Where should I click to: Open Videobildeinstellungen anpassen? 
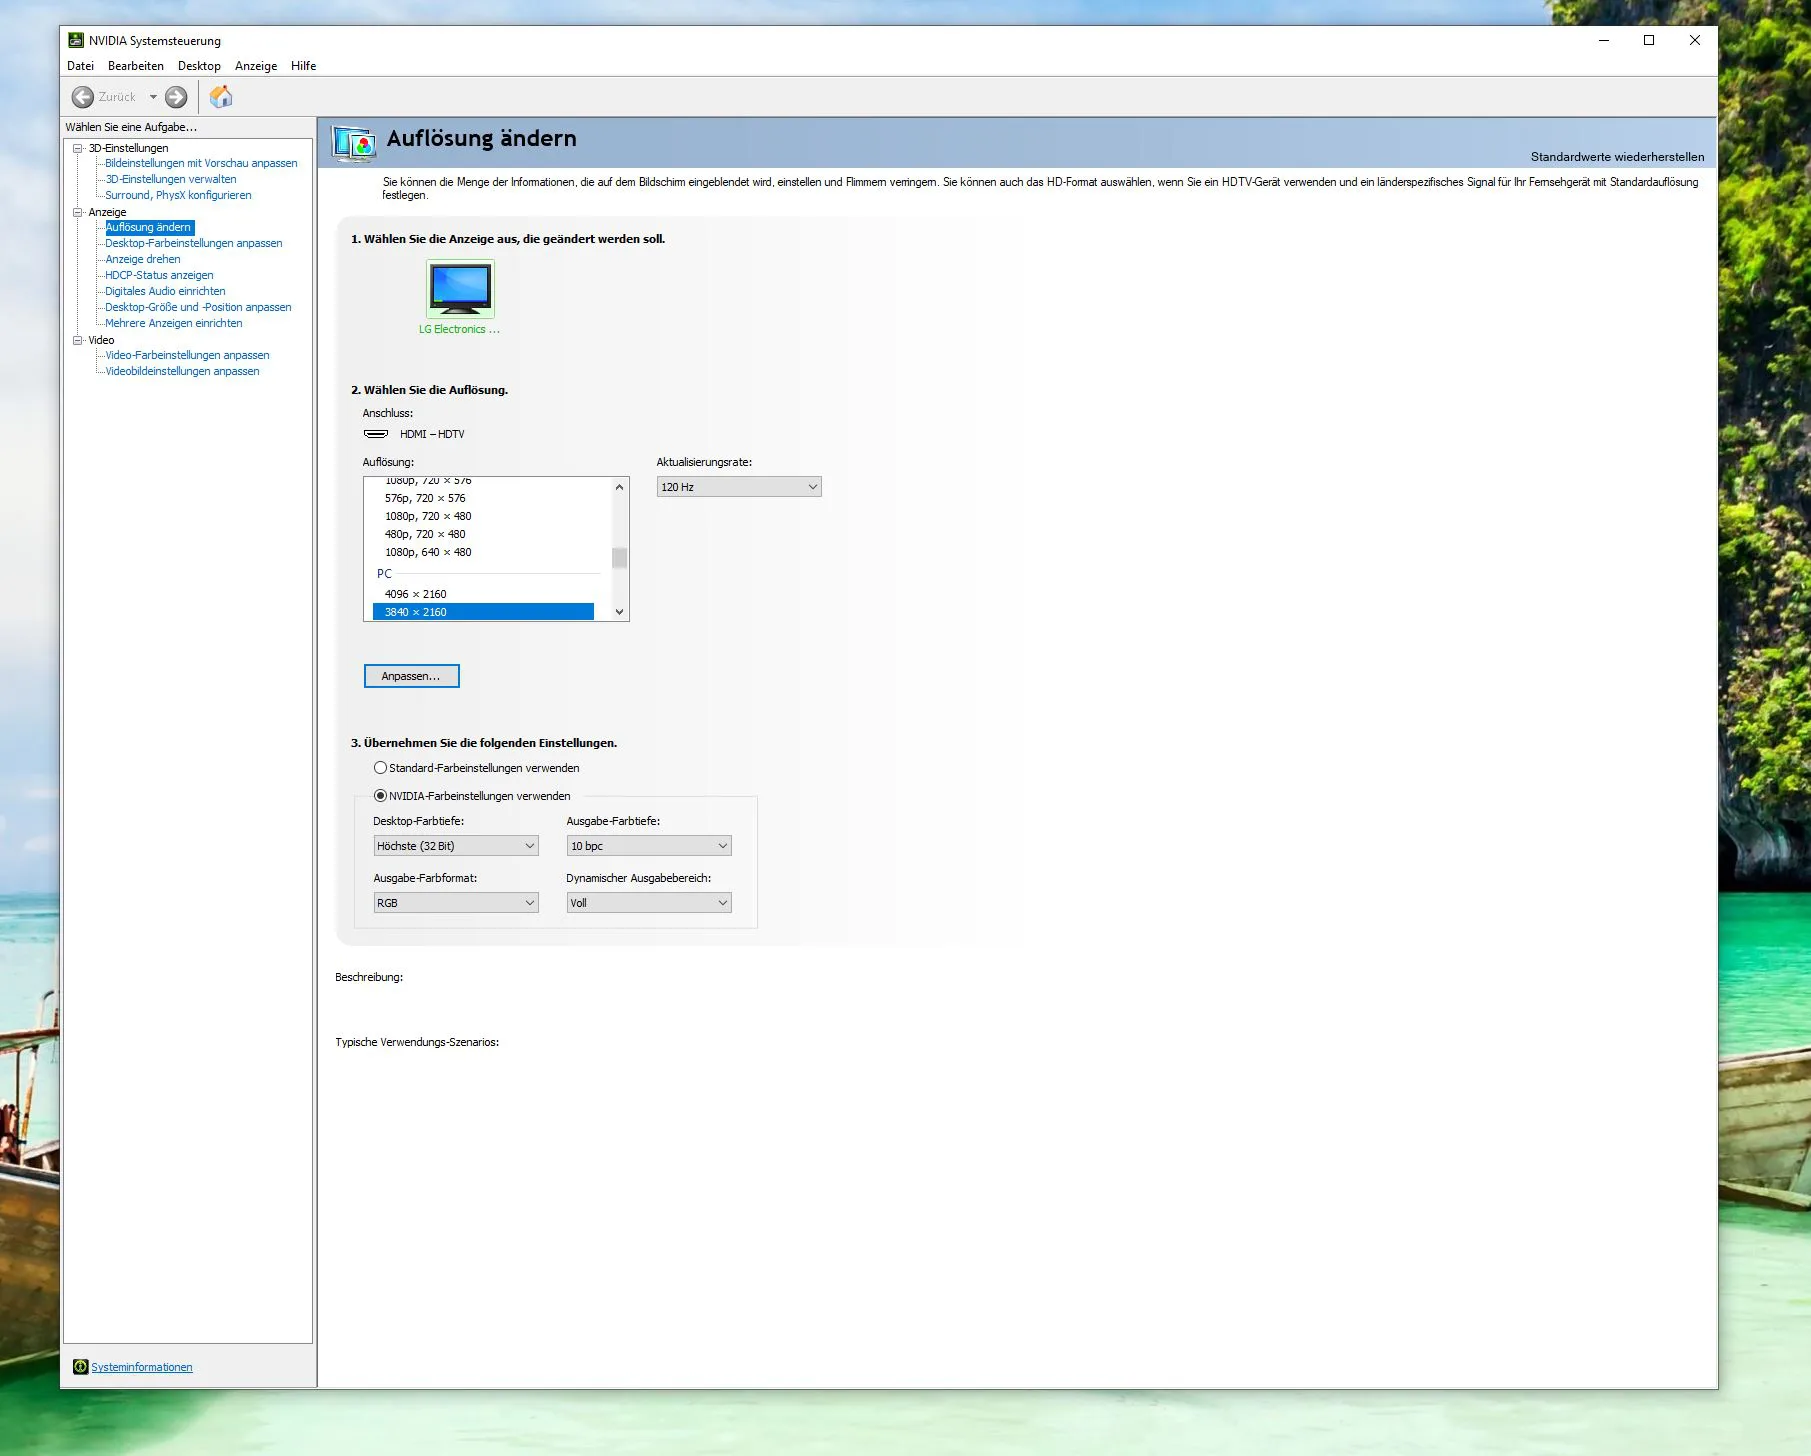pyautogui.click(x=182, y=371)
